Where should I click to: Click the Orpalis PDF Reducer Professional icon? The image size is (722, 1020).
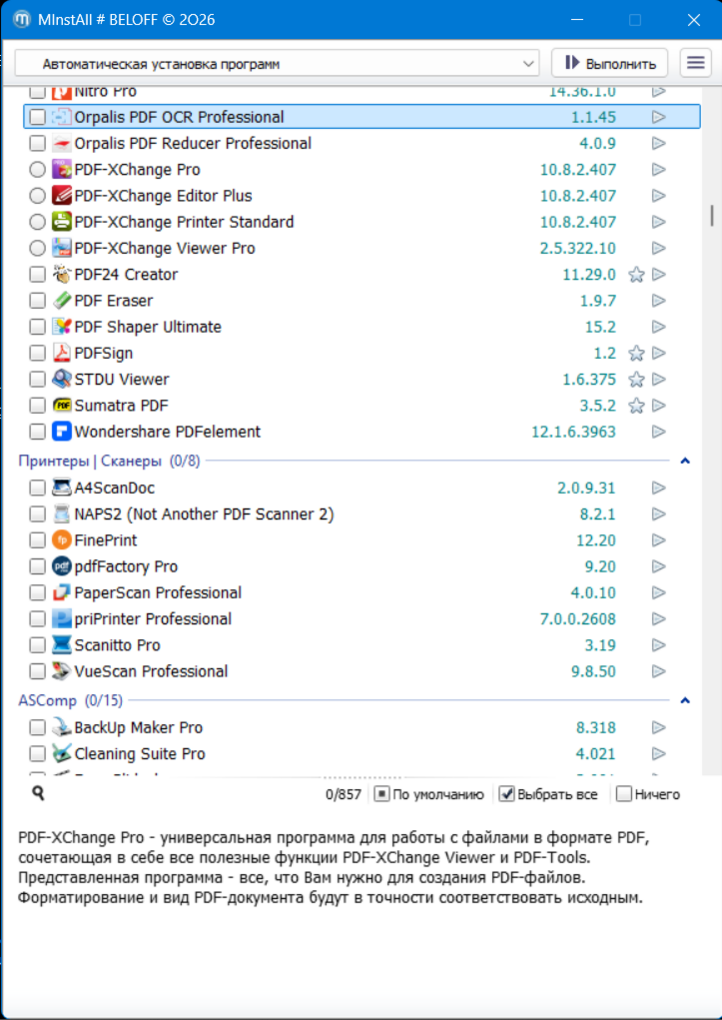(62, 143)
